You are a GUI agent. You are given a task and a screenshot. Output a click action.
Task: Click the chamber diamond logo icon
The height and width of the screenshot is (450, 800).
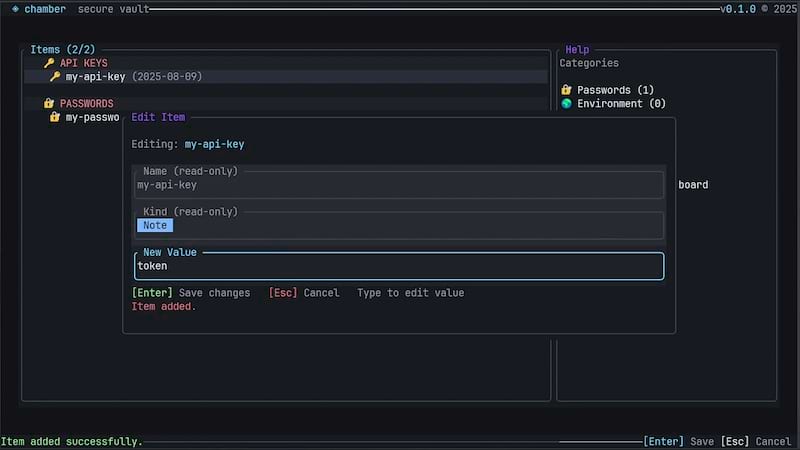(15, 9)
